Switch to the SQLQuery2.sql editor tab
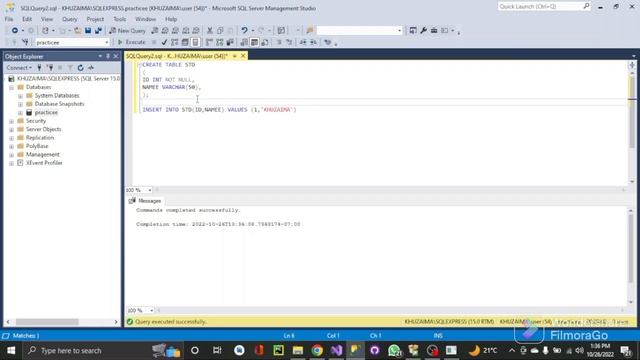Screen dimensions: 640x360 click(177, 56)
